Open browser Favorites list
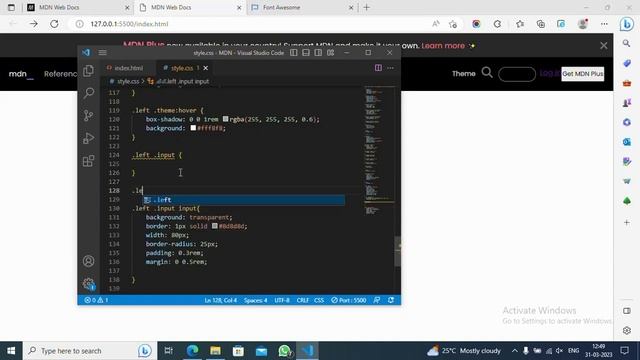640x360 pixels. [x=520, y=24]
